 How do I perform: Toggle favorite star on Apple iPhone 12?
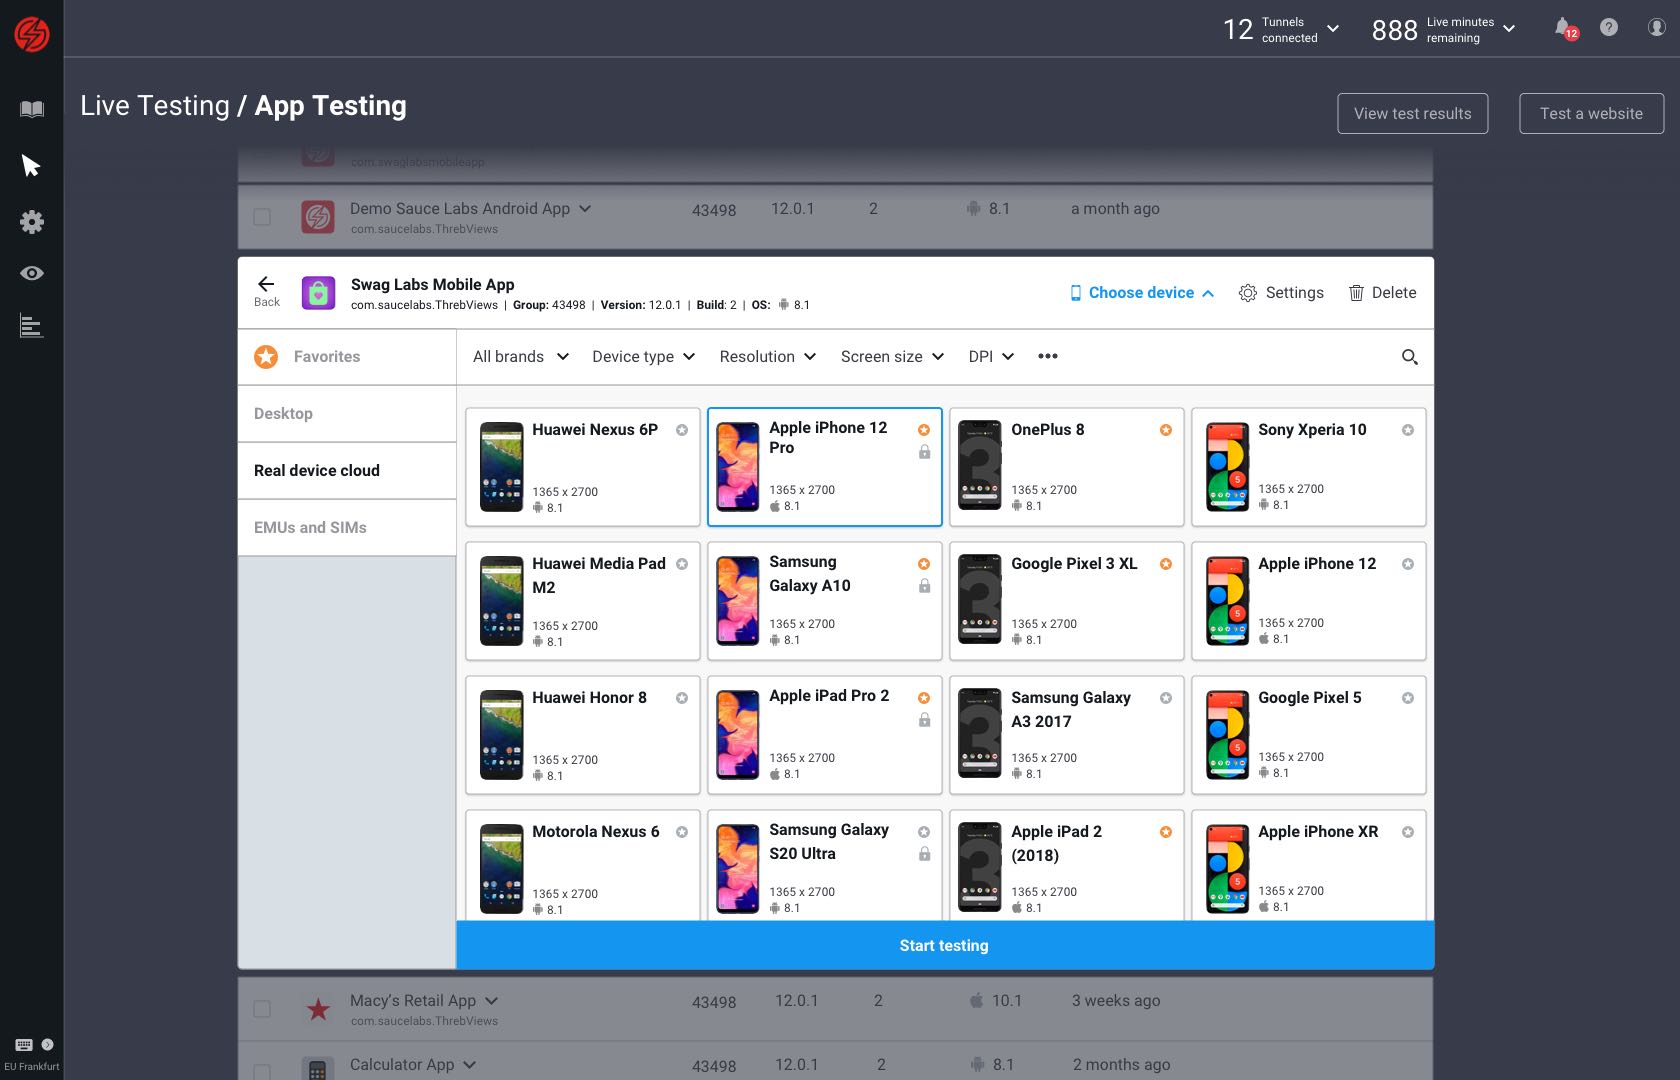[x=1408, y=564]
